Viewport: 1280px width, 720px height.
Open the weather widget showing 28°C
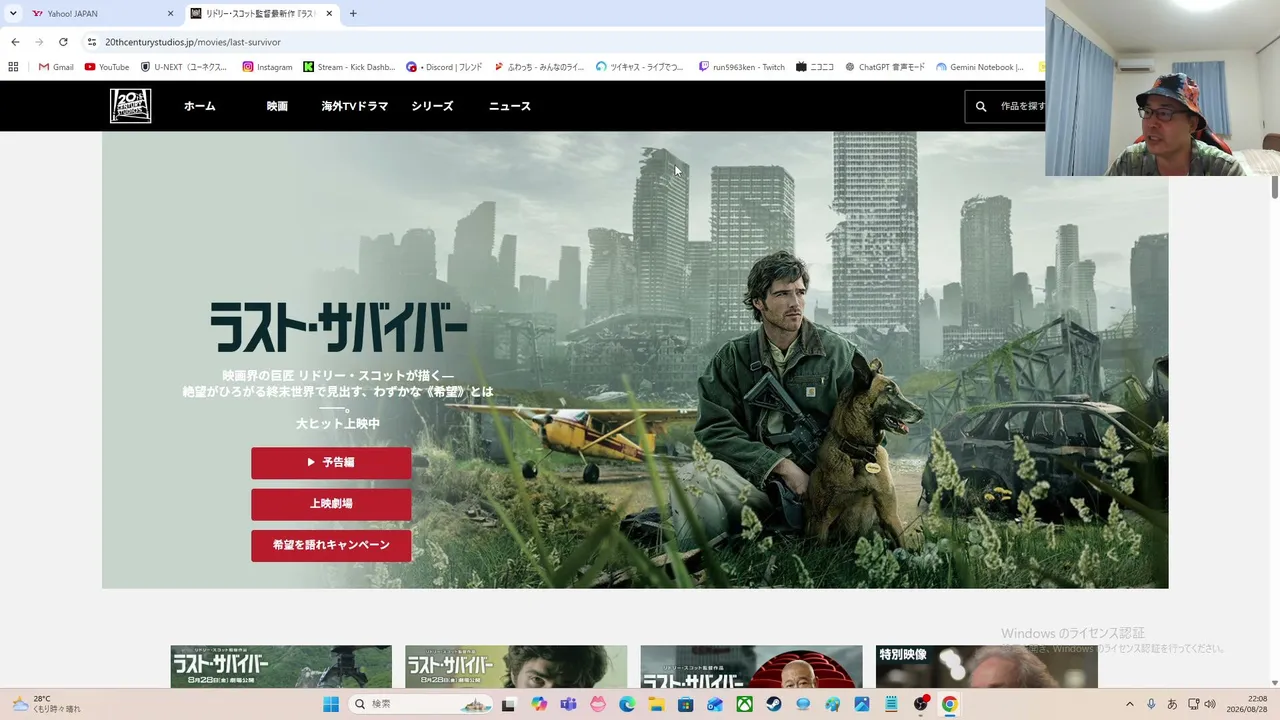point(46,704)
